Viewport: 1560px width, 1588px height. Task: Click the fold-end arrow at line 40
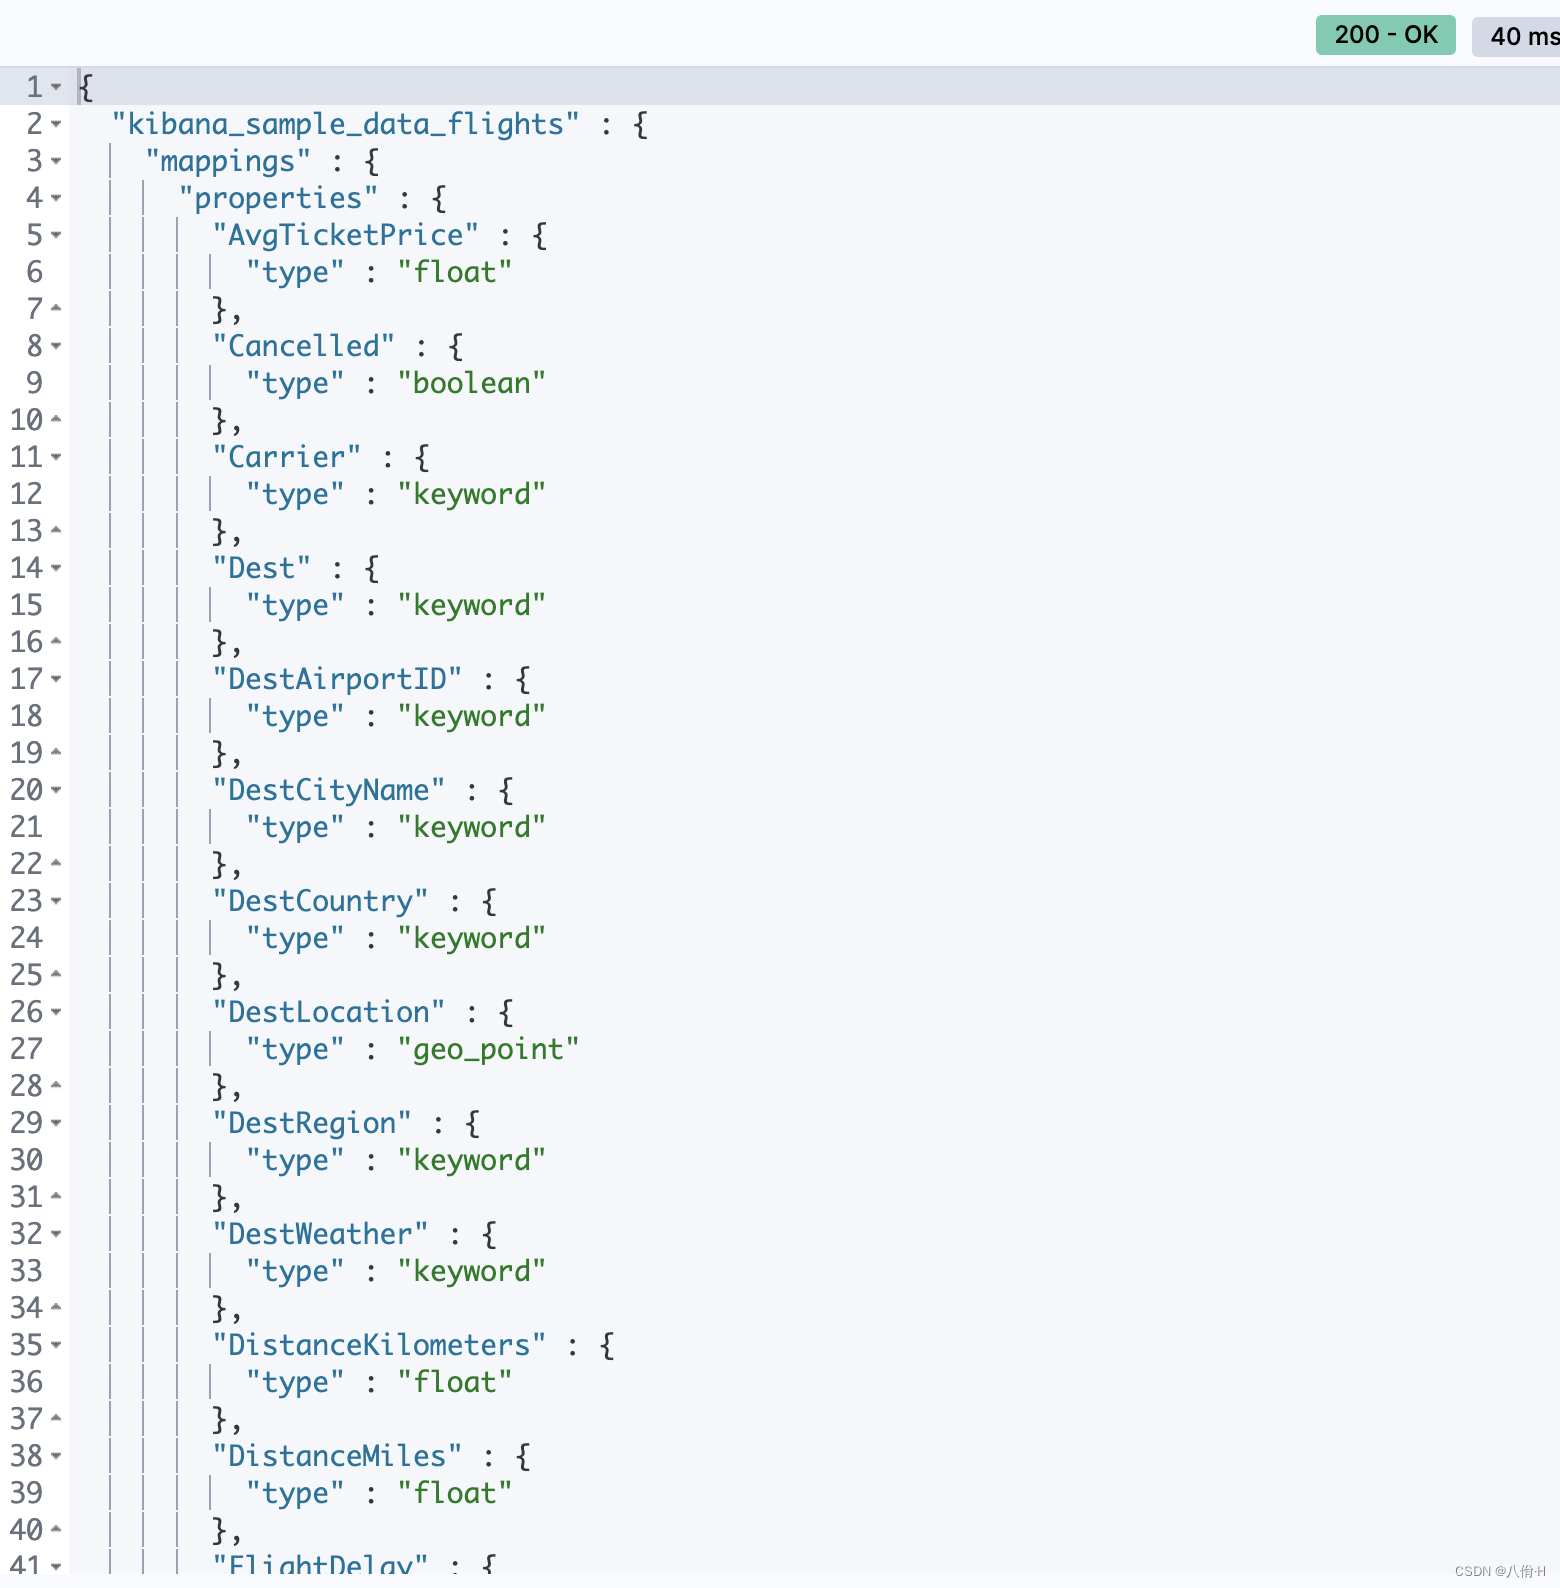point(56,1529)
